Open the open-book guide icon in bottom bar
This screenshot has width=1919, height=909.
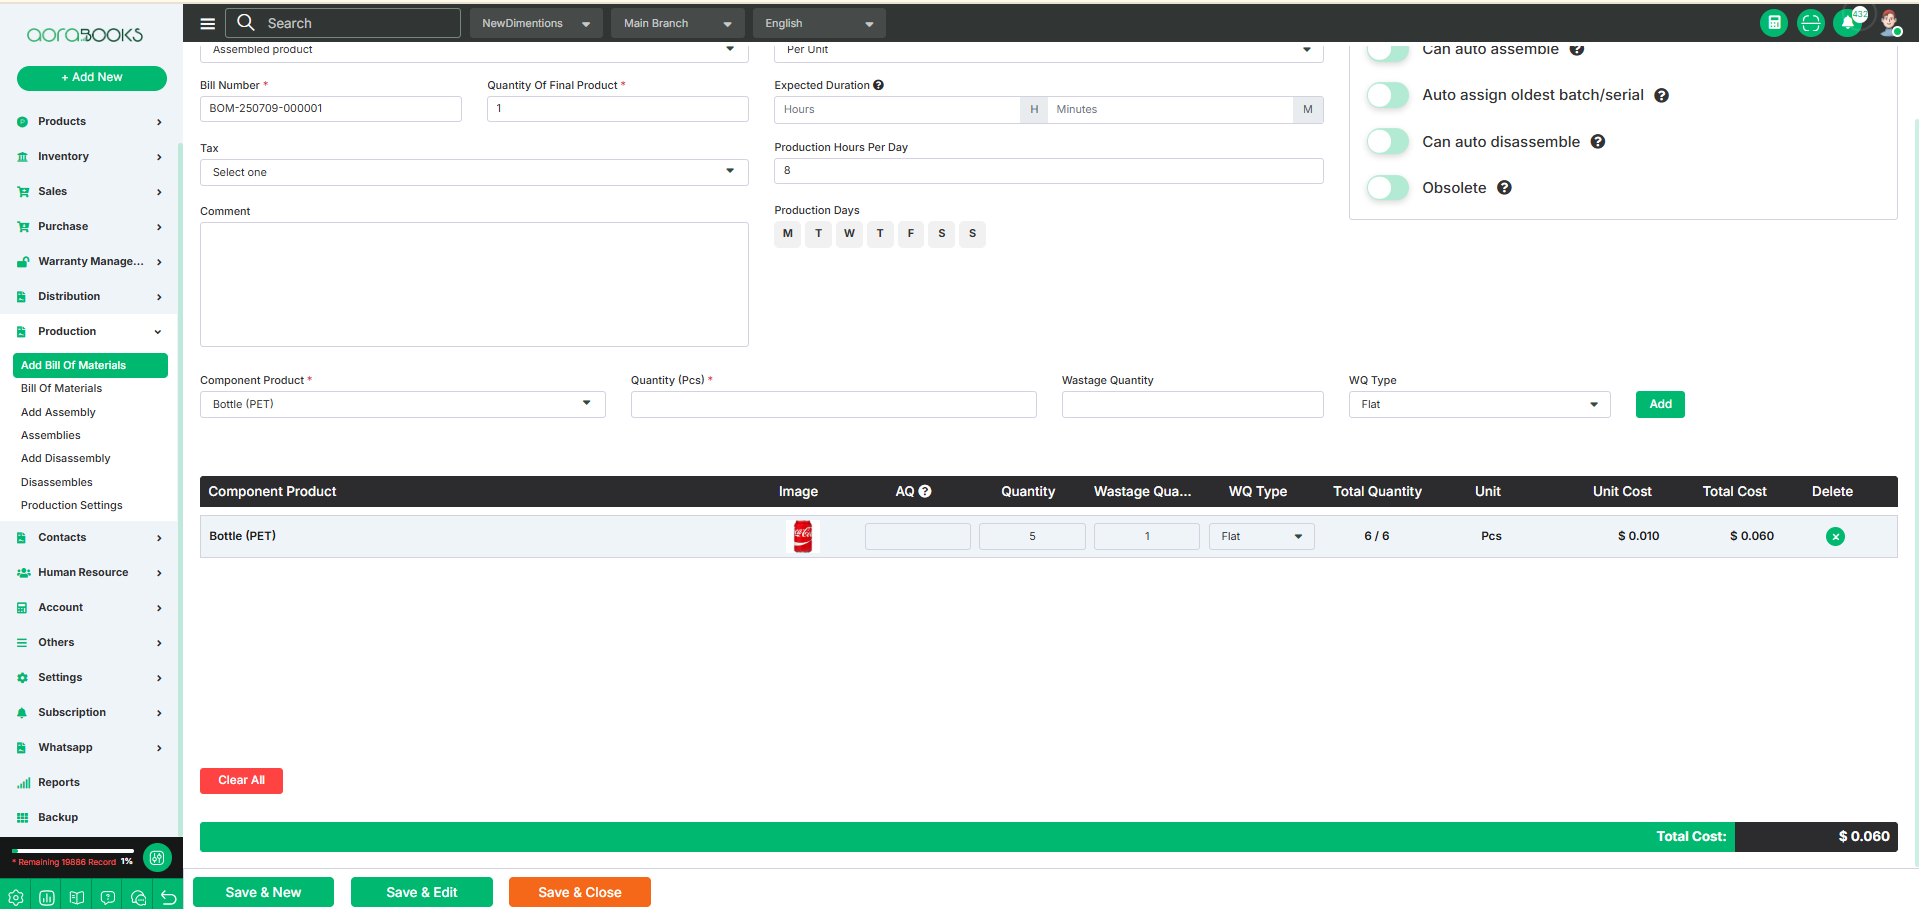[77, 897]
